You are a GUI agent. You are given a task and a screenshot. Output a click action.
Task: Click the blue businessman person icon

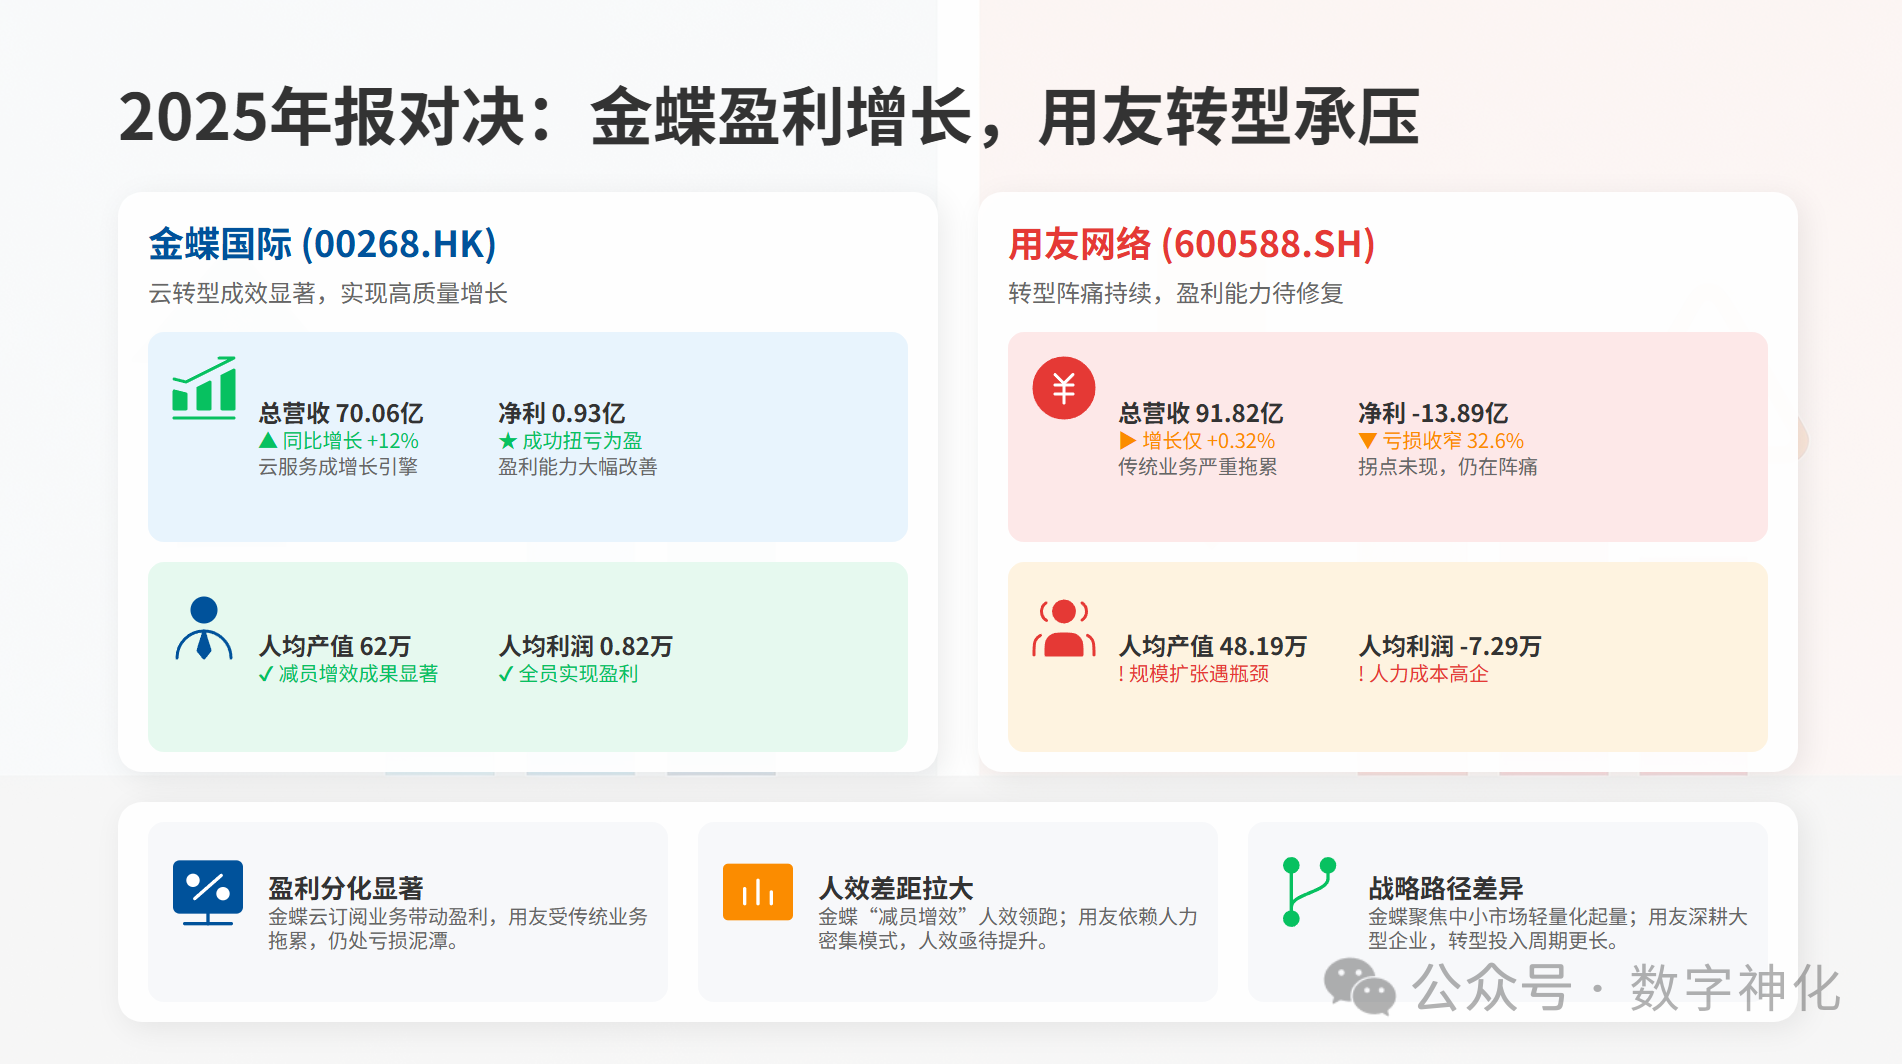(x=204, y=629)
